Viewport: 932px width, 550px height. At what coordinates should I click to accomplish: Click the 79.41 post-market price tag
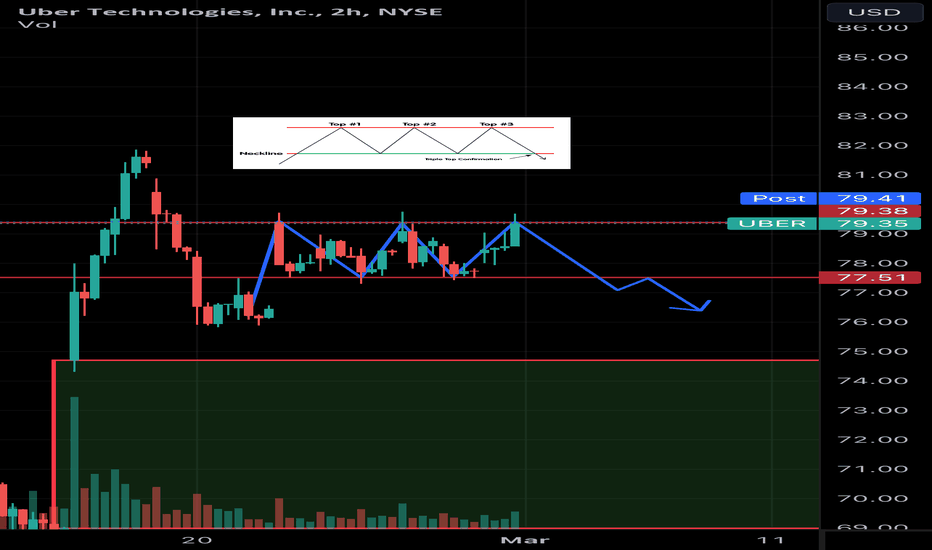pos(870,199)
